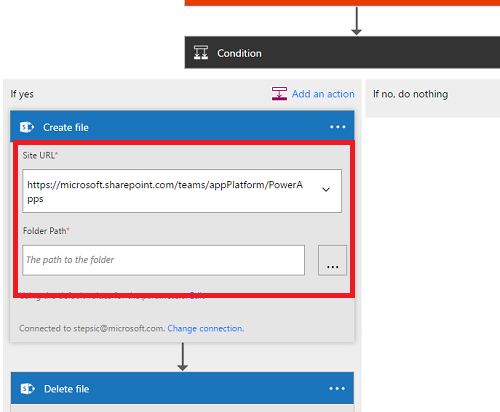Image resolution: width=500 pixels, height=412 pixels.
Task: Click the Change connection link
Action: point(206,328)
